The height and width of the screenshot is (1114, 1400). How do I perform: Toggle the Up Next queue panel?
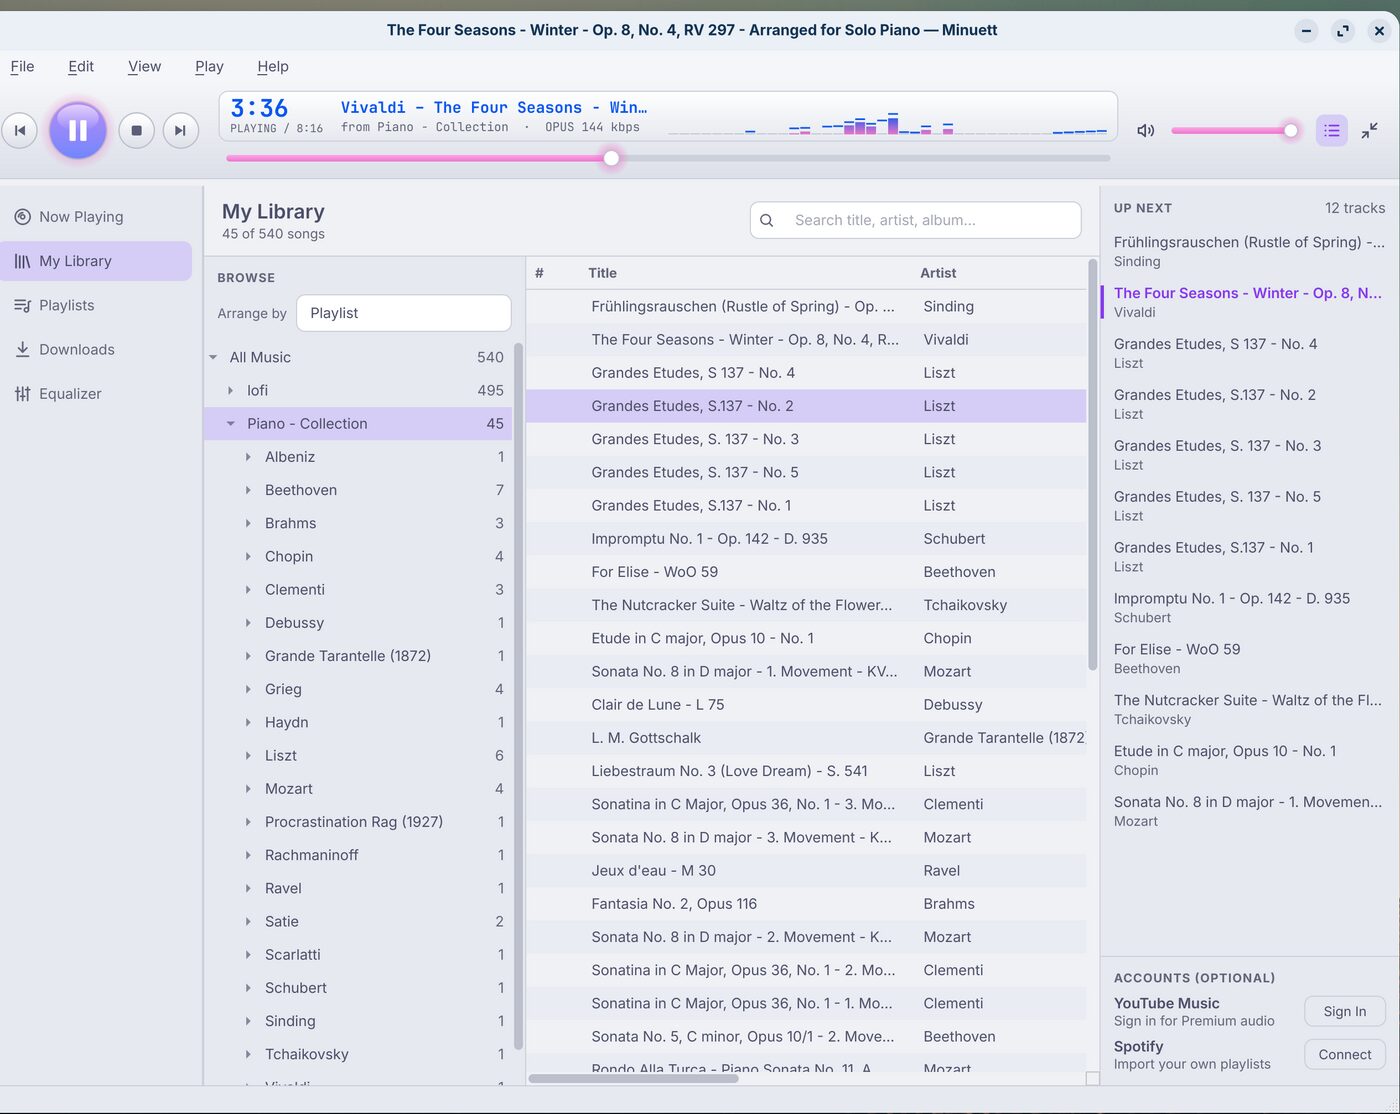coord(1331,130)
